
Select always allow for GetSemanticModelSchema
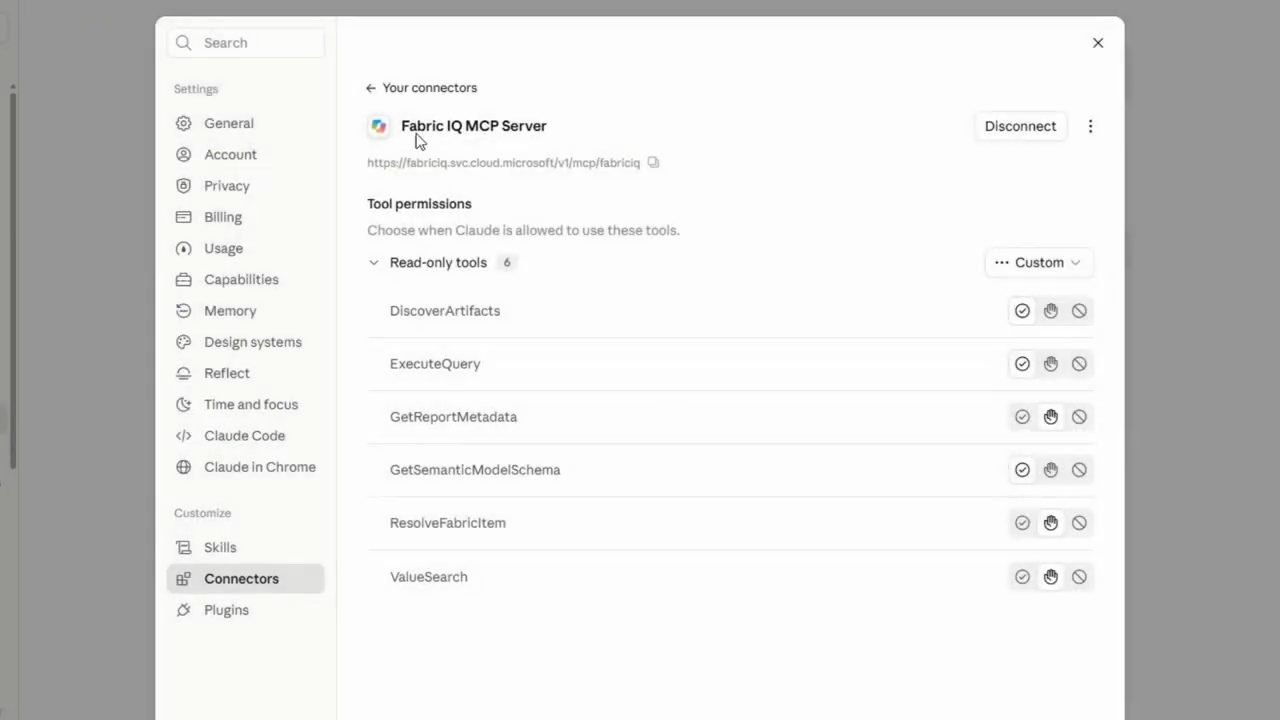pyautogui.click(x=1022, y=470)
